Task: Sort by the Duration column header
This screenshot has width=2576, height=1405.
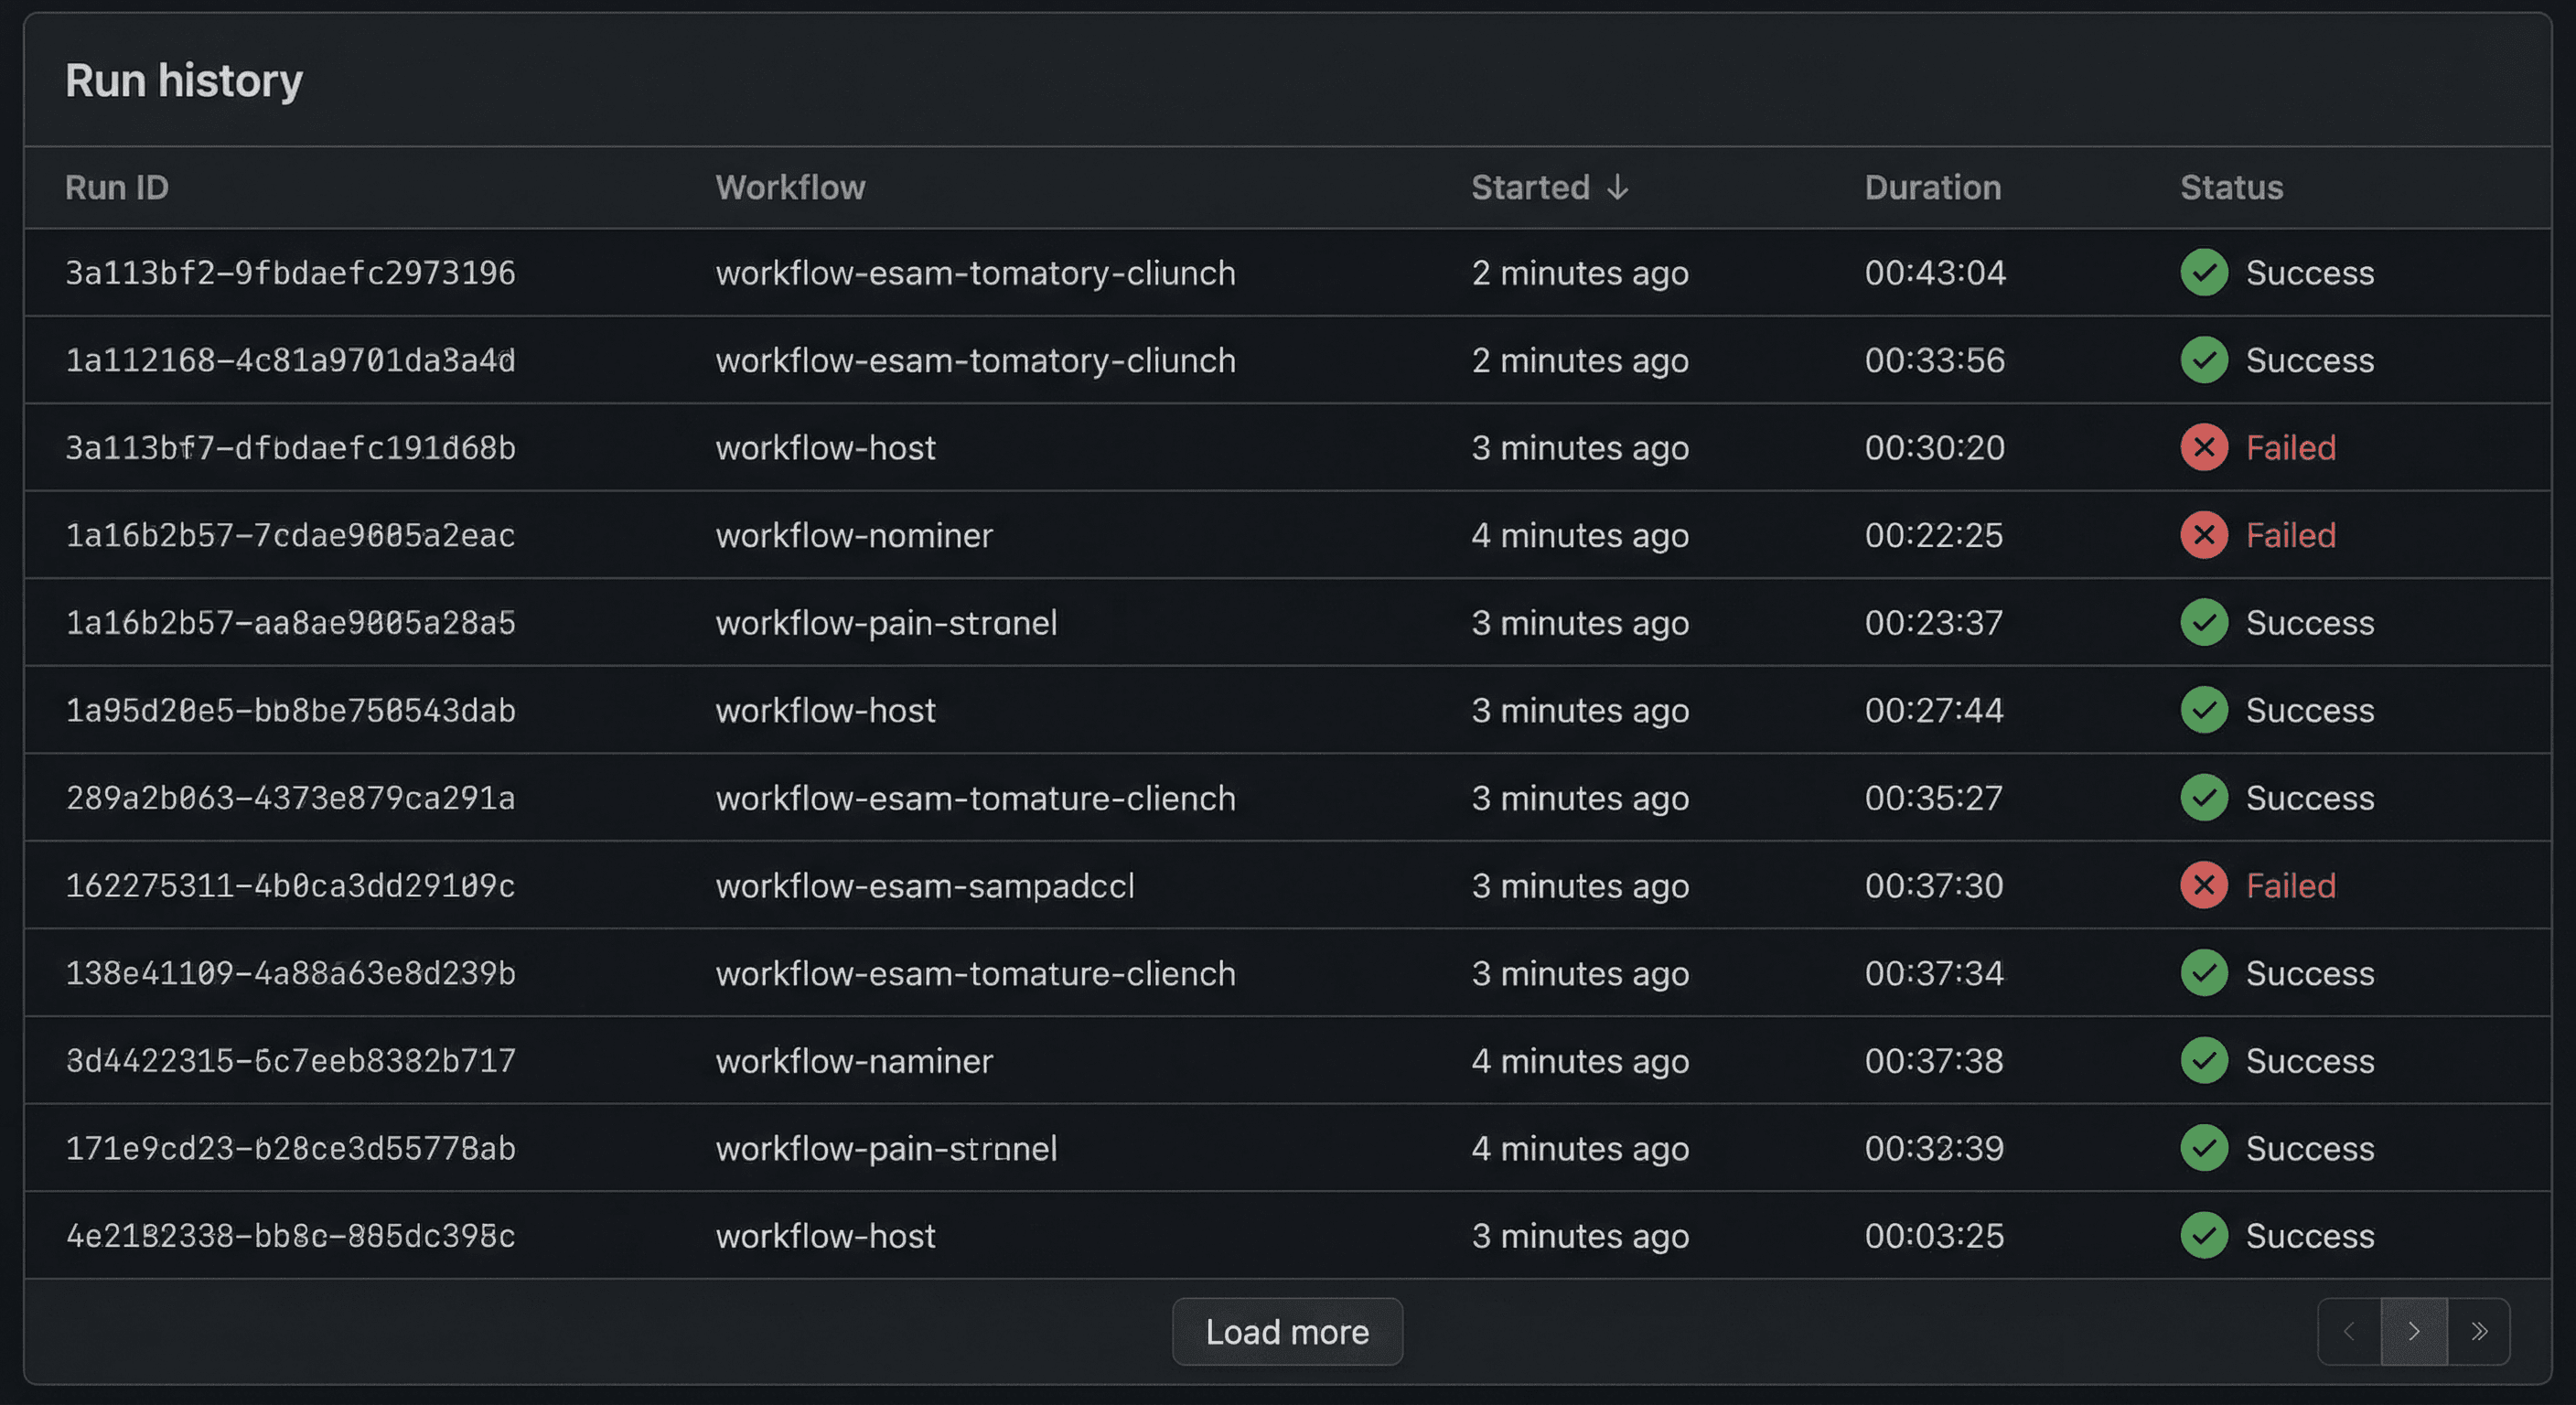Action: coord(1933,187)
